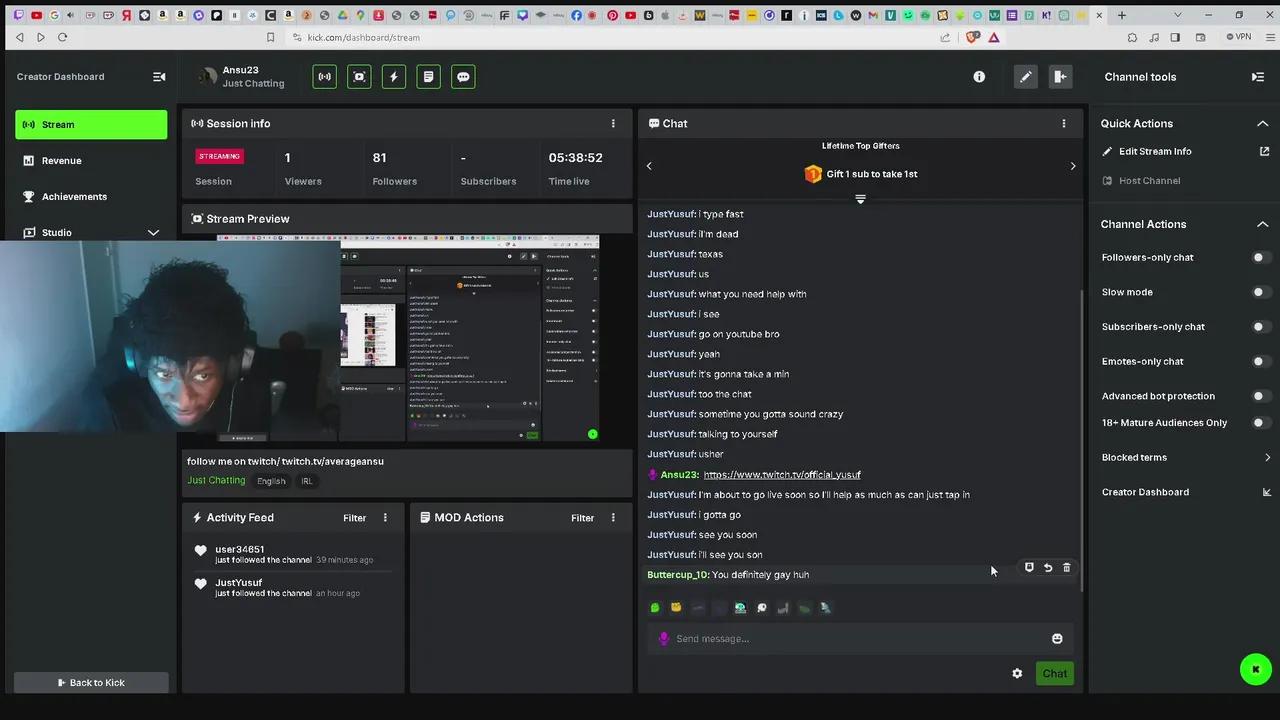Open Activity Feed three-dot menu

click(385, 517)
